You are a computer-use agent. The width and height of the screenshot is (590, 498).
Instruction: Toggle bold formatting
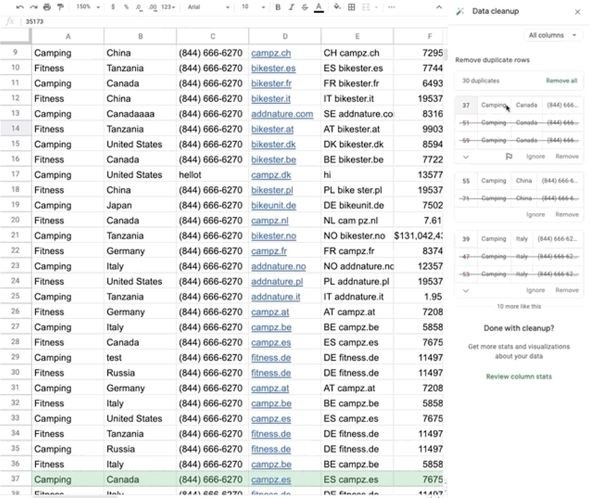tap(278, 7)
